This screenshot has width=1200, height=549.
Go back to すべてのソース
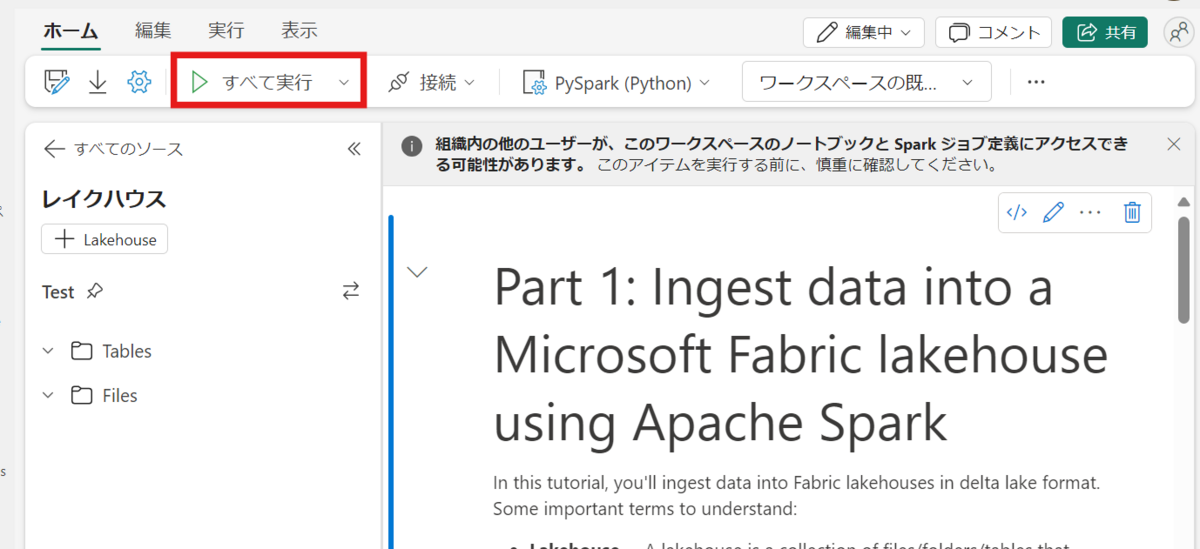point(113,149)
